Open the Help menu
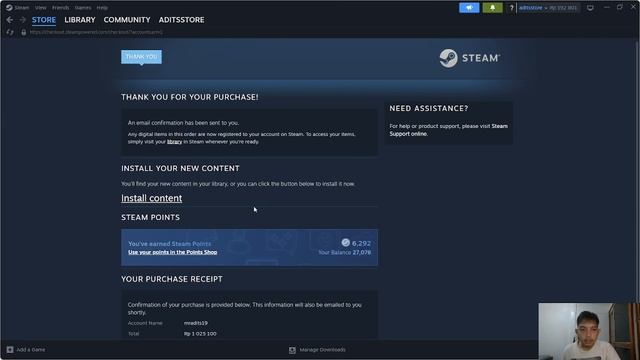640x360 pixels. [x=102, y=8]
